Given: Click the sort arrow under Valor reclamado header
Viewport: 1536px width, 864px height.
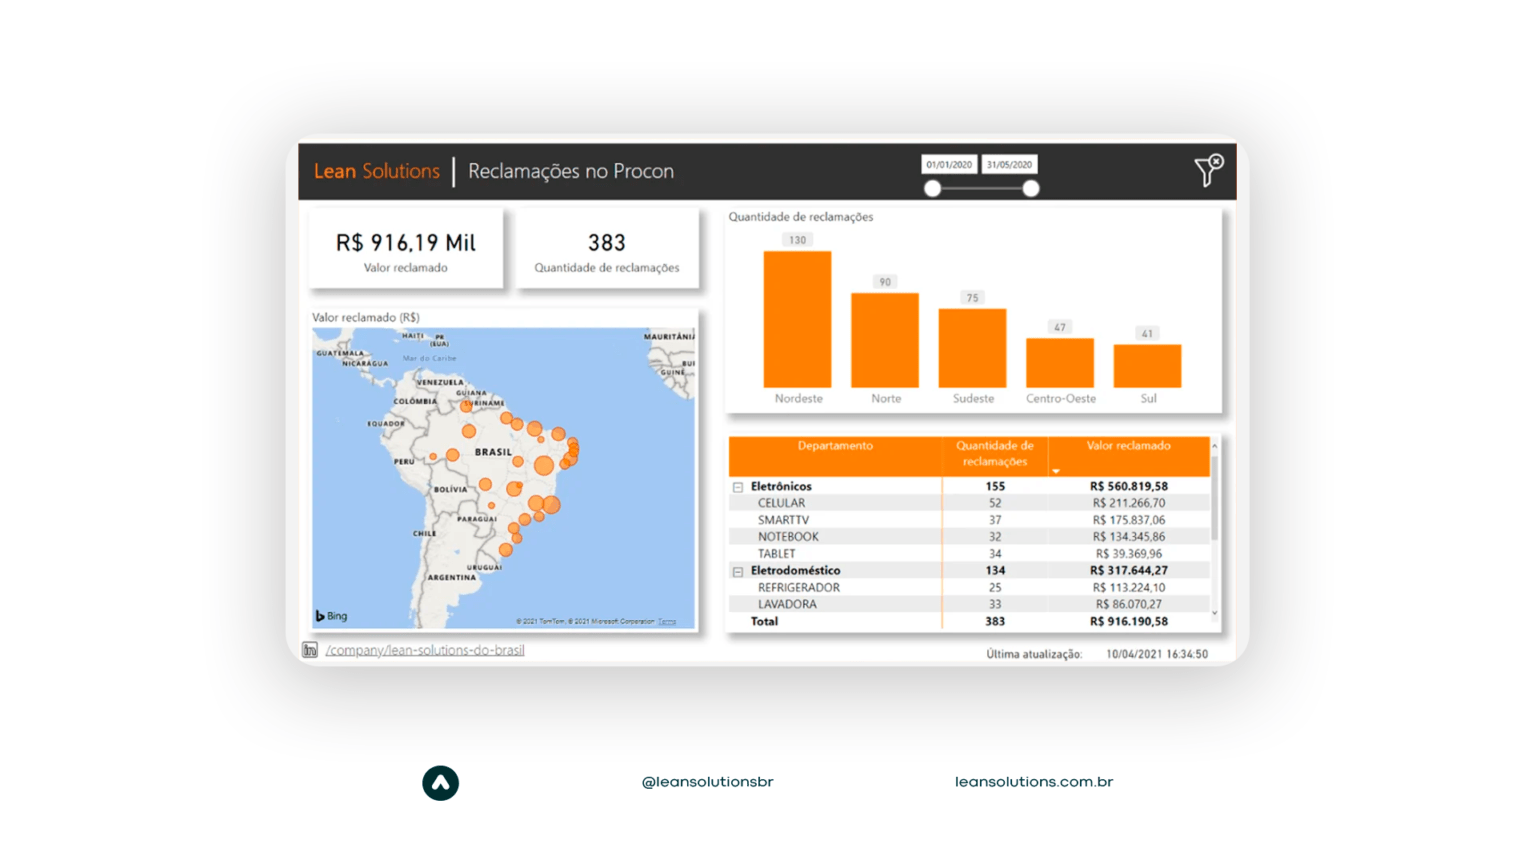Looking at the screenshot, I should (x=1056, y=471).
